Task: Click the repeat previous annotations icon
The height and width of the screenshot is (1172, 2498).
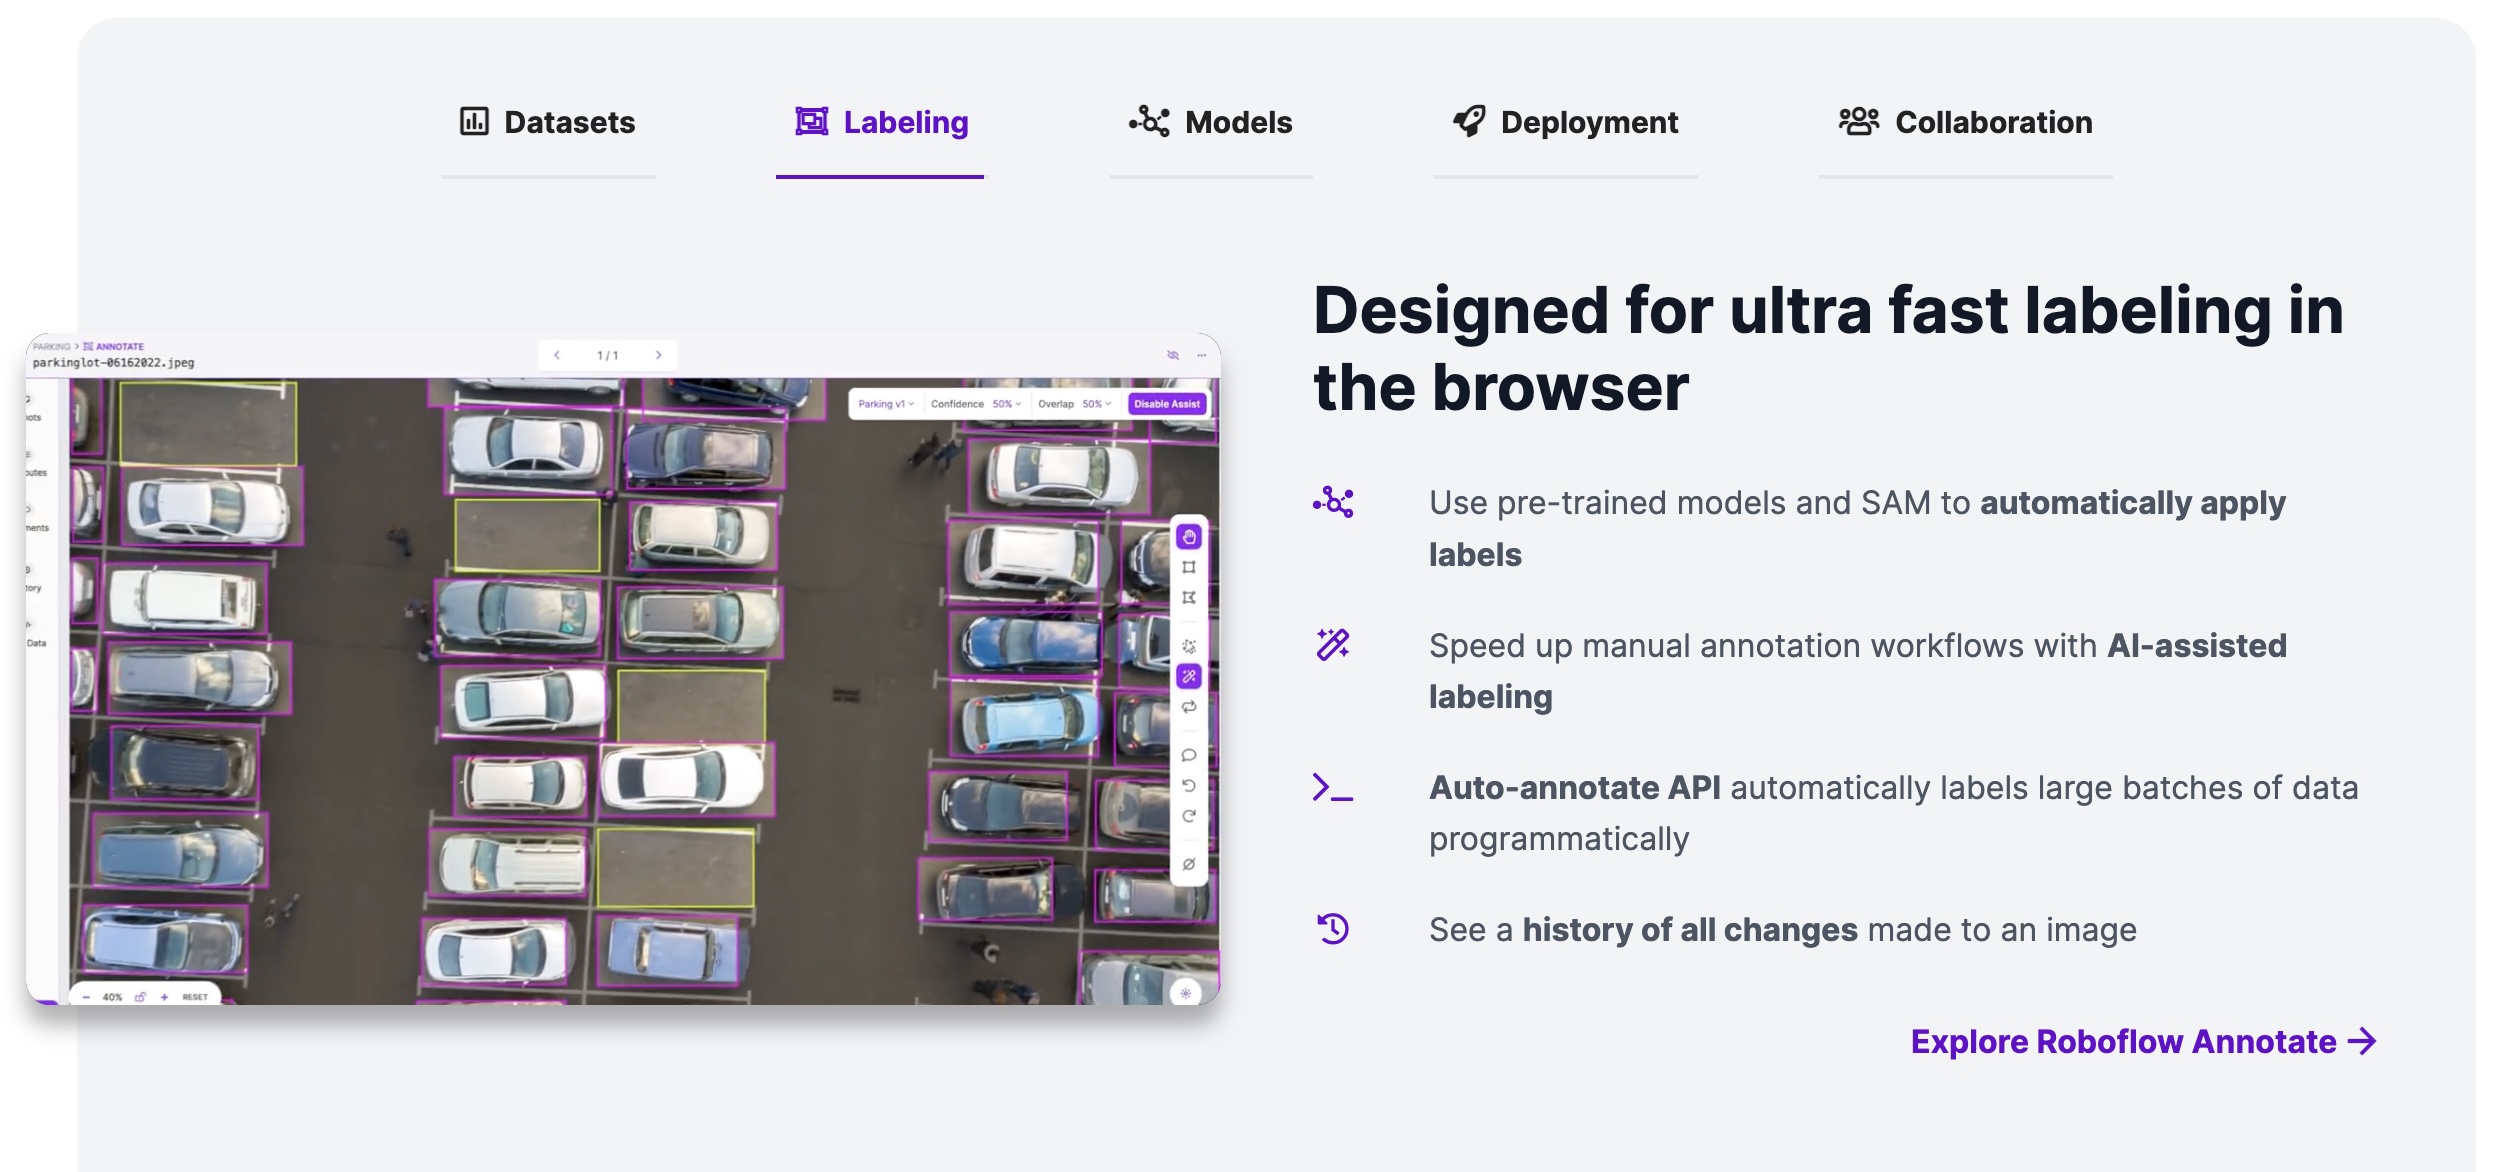Action: point(1188,707)
